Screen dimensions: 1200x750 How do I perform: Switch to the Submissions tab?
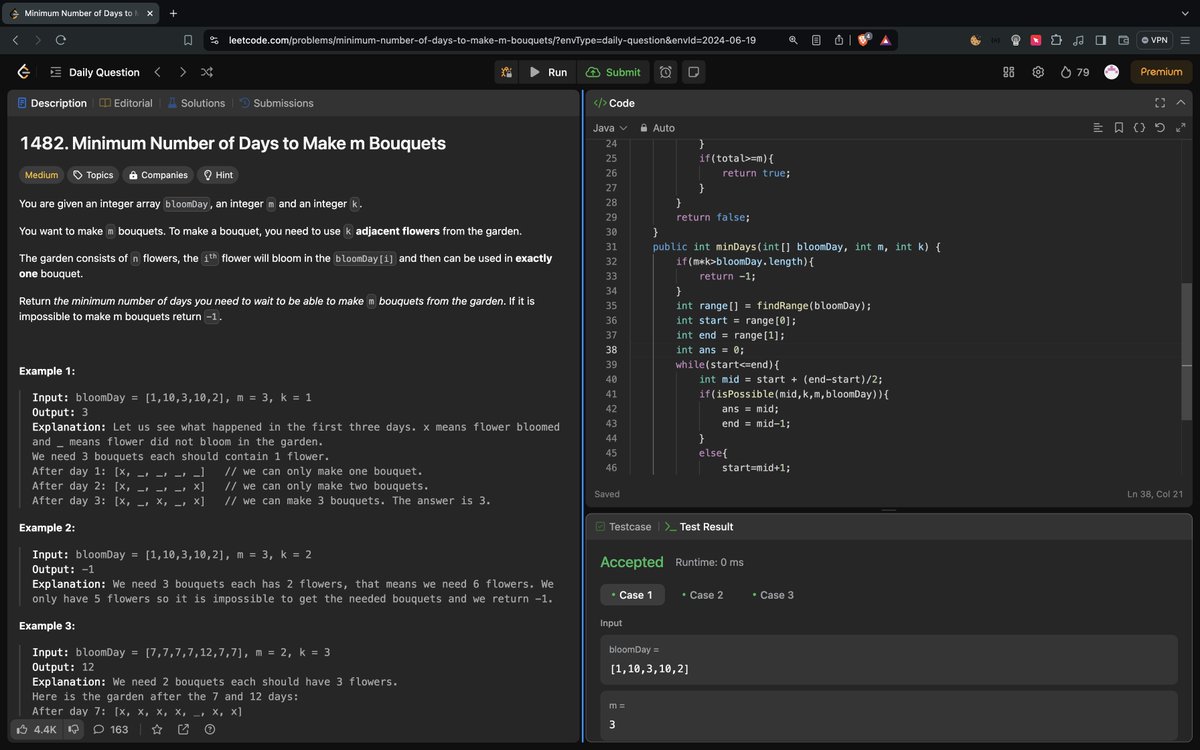pyautogui.click(x=276, y=103)
